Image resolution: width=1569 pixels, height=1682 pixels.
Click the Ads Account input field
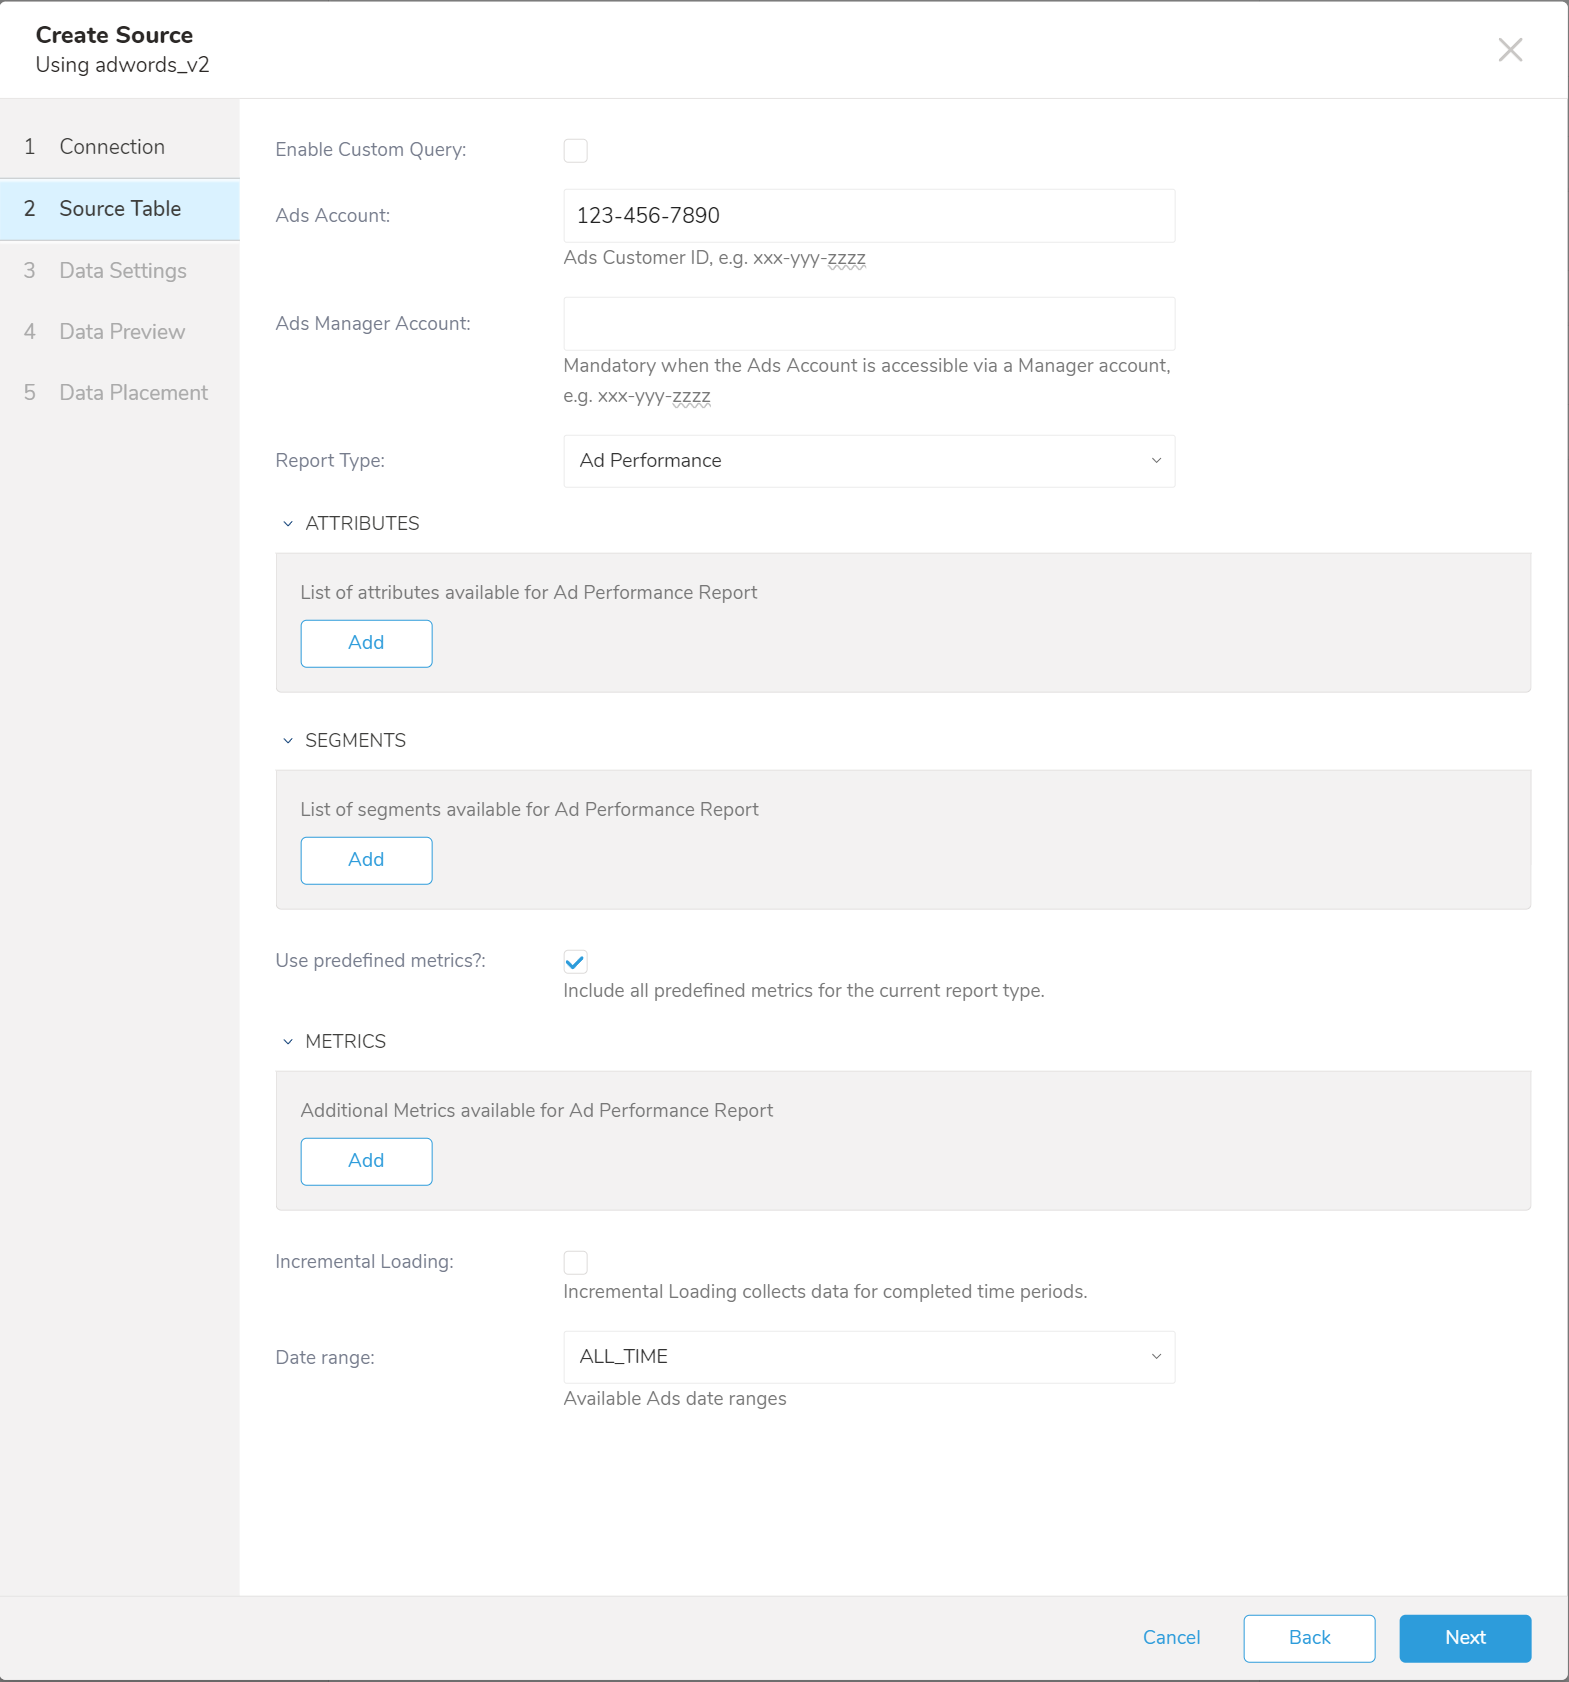point(868,216)
